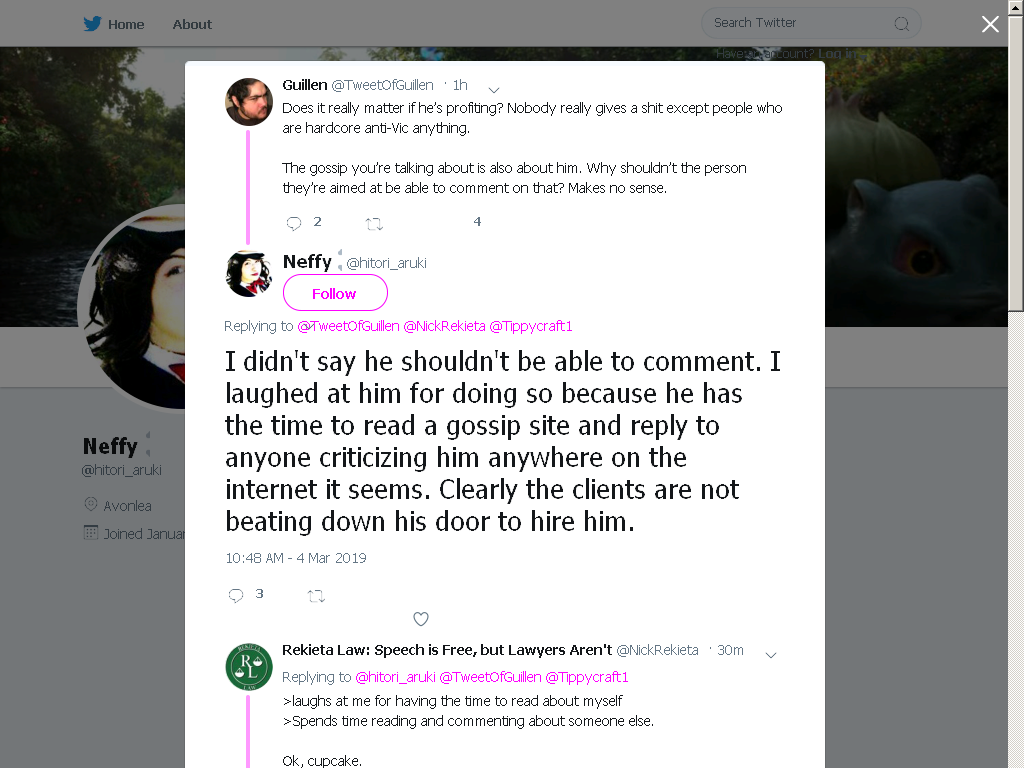Open Neffy's avatar in the tweet
1024x768 pixels.
249,274
